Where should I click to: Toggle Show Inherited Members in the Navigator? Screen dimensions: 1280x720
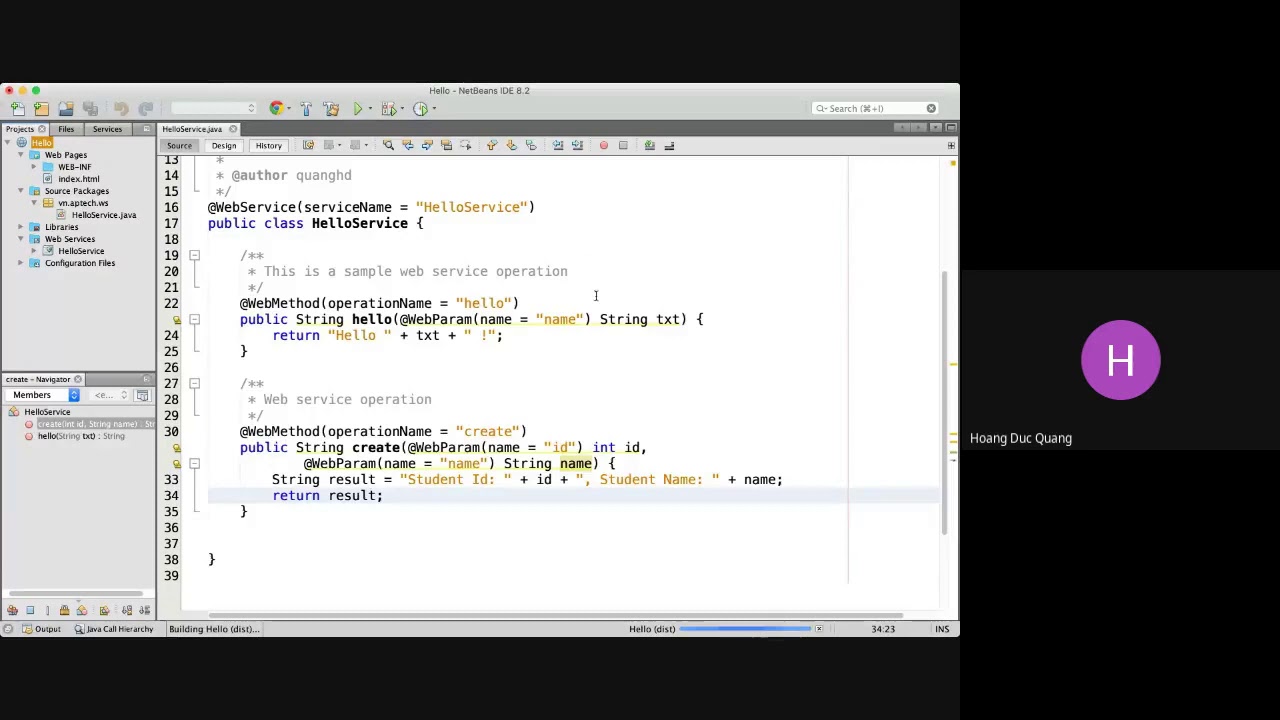[12, 610]
